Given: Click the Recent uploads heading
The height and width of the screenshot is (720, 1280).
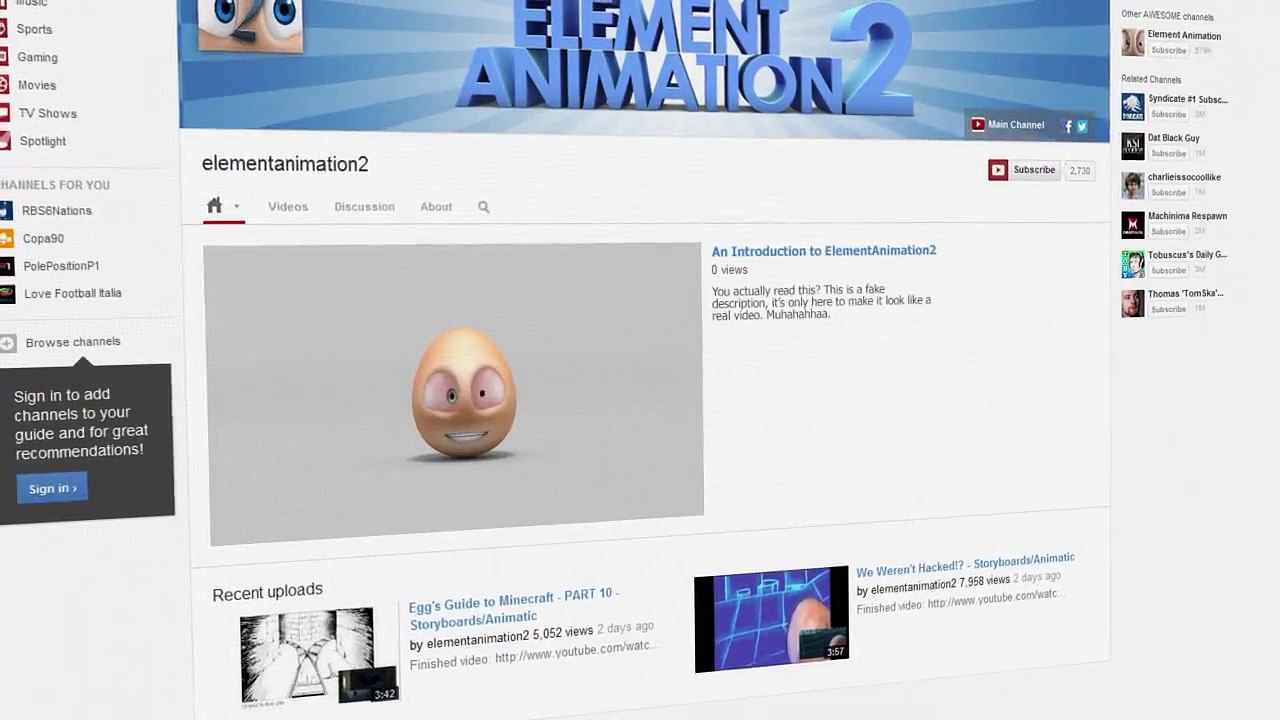Looking at the screenshot, I should point(267,592).
